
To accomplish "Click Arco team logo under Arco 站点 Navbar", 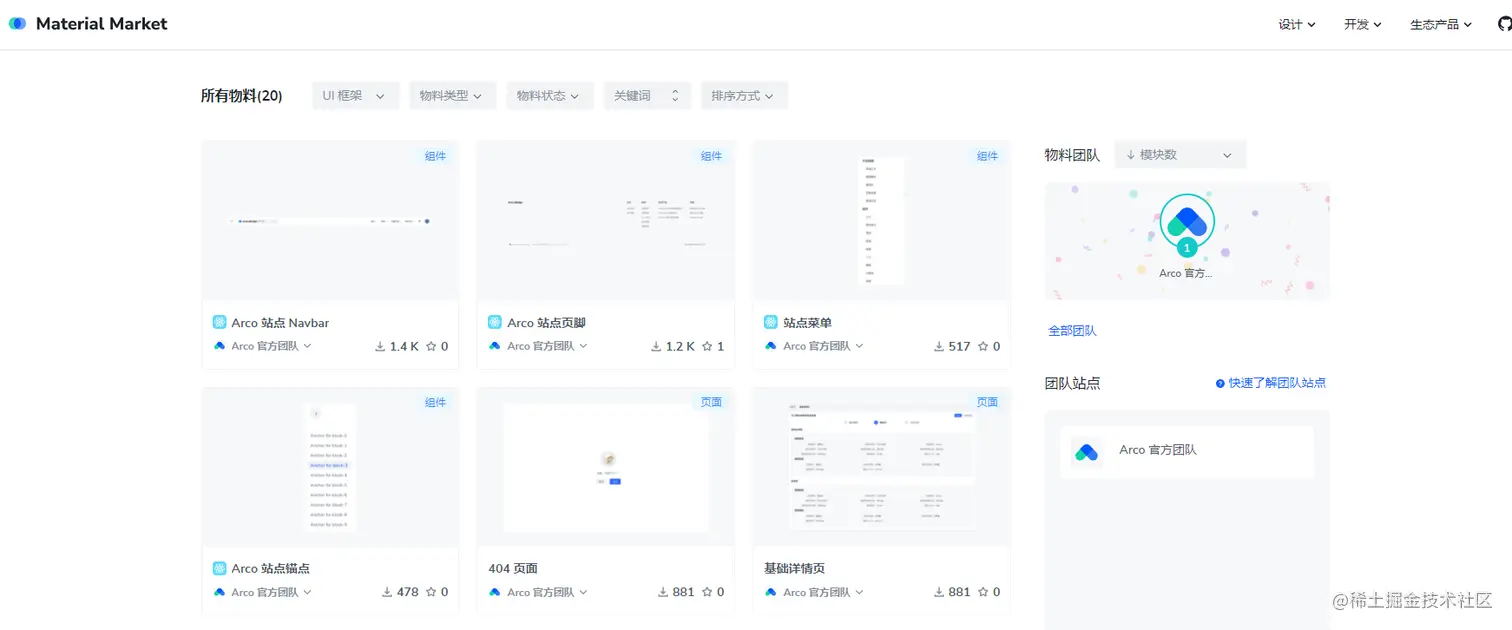I will (x=219, y=346).
